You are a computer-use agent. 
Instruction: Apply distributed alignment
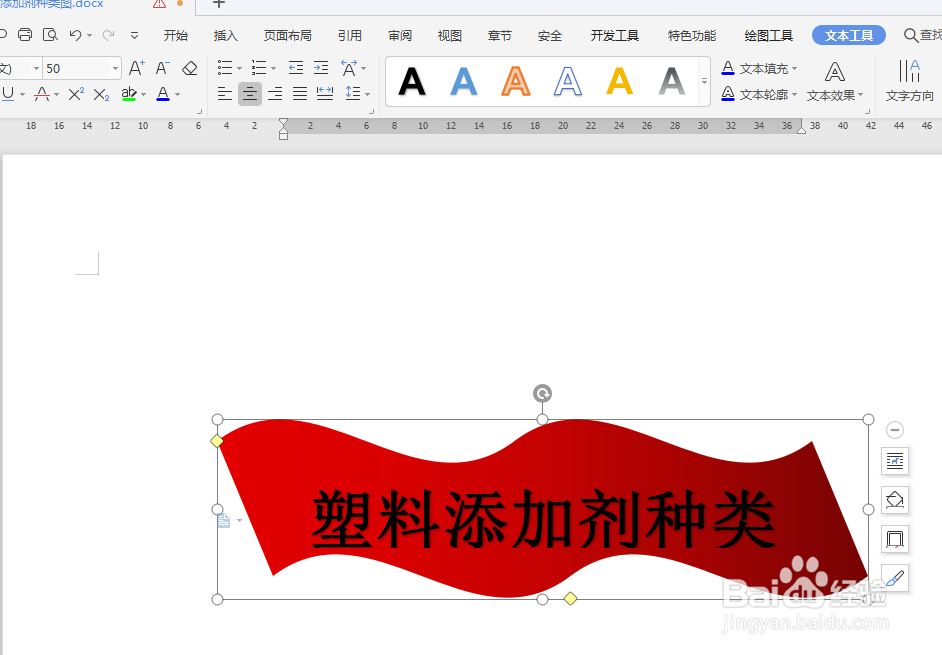click(325, 94)
